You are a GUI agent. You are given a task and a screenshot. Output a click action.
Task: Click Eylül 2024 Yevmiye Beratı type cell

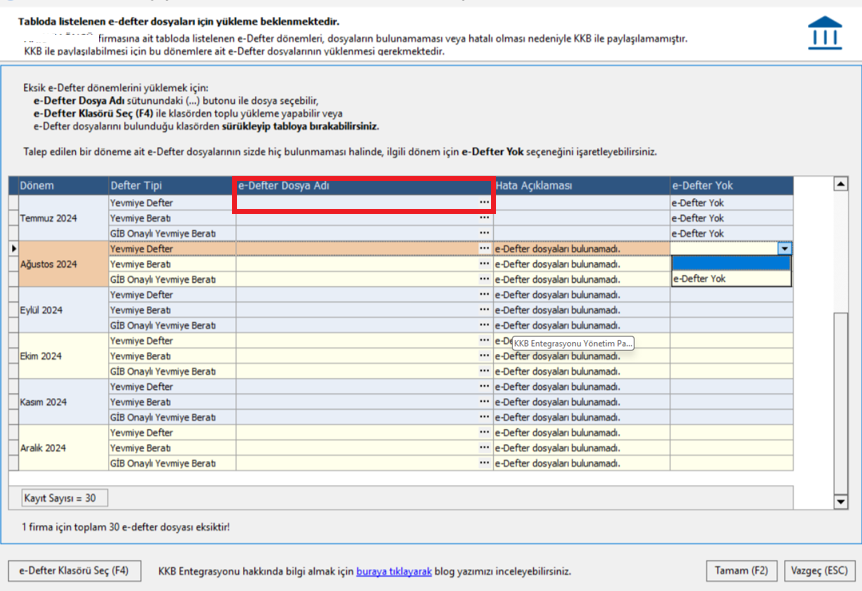click(172, 310)
